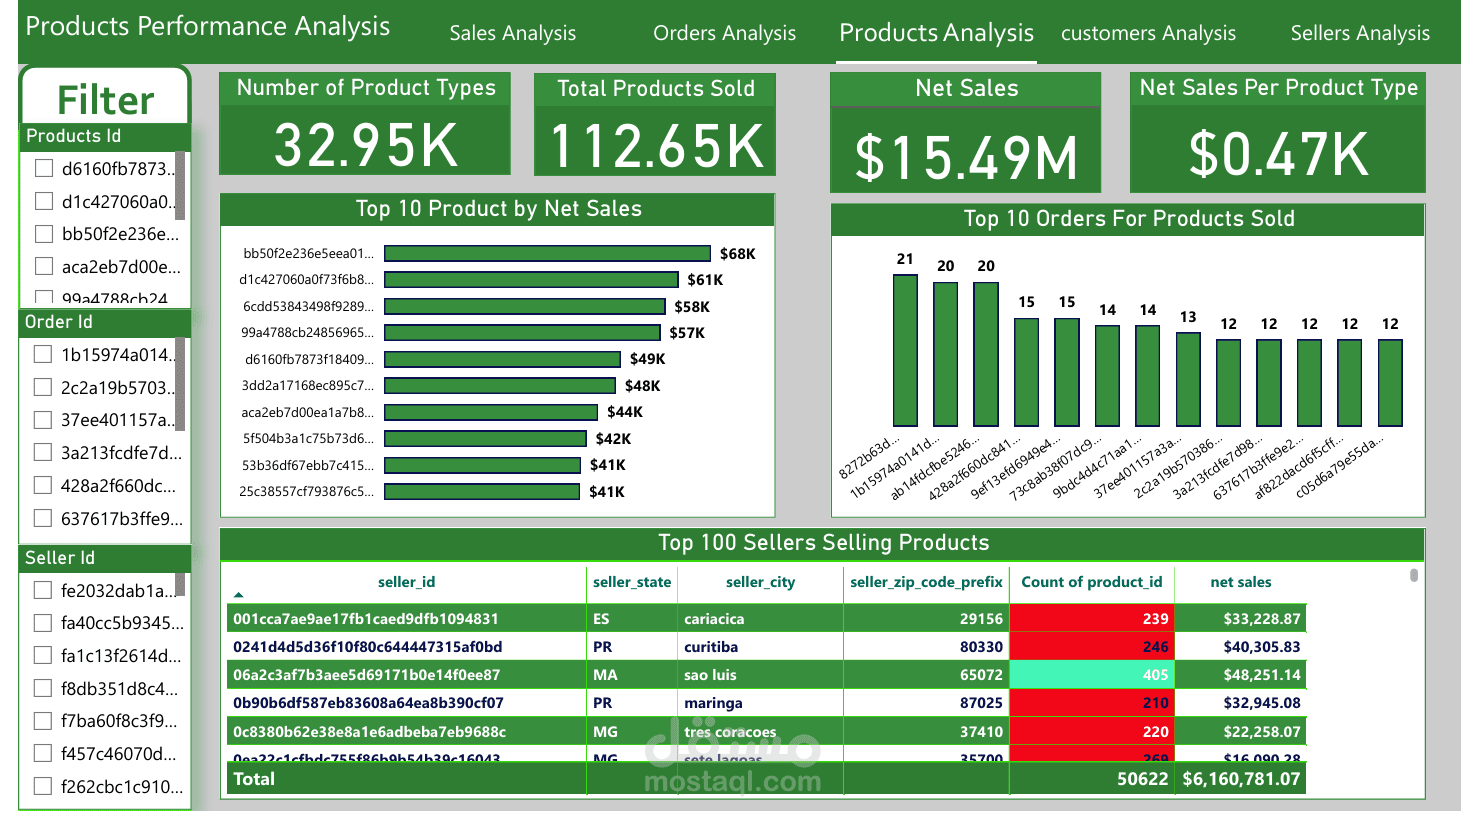Tick order id 637617b3ffe9 checkbox
This screenshot has height=813, width=1466.
click(43, 518)
